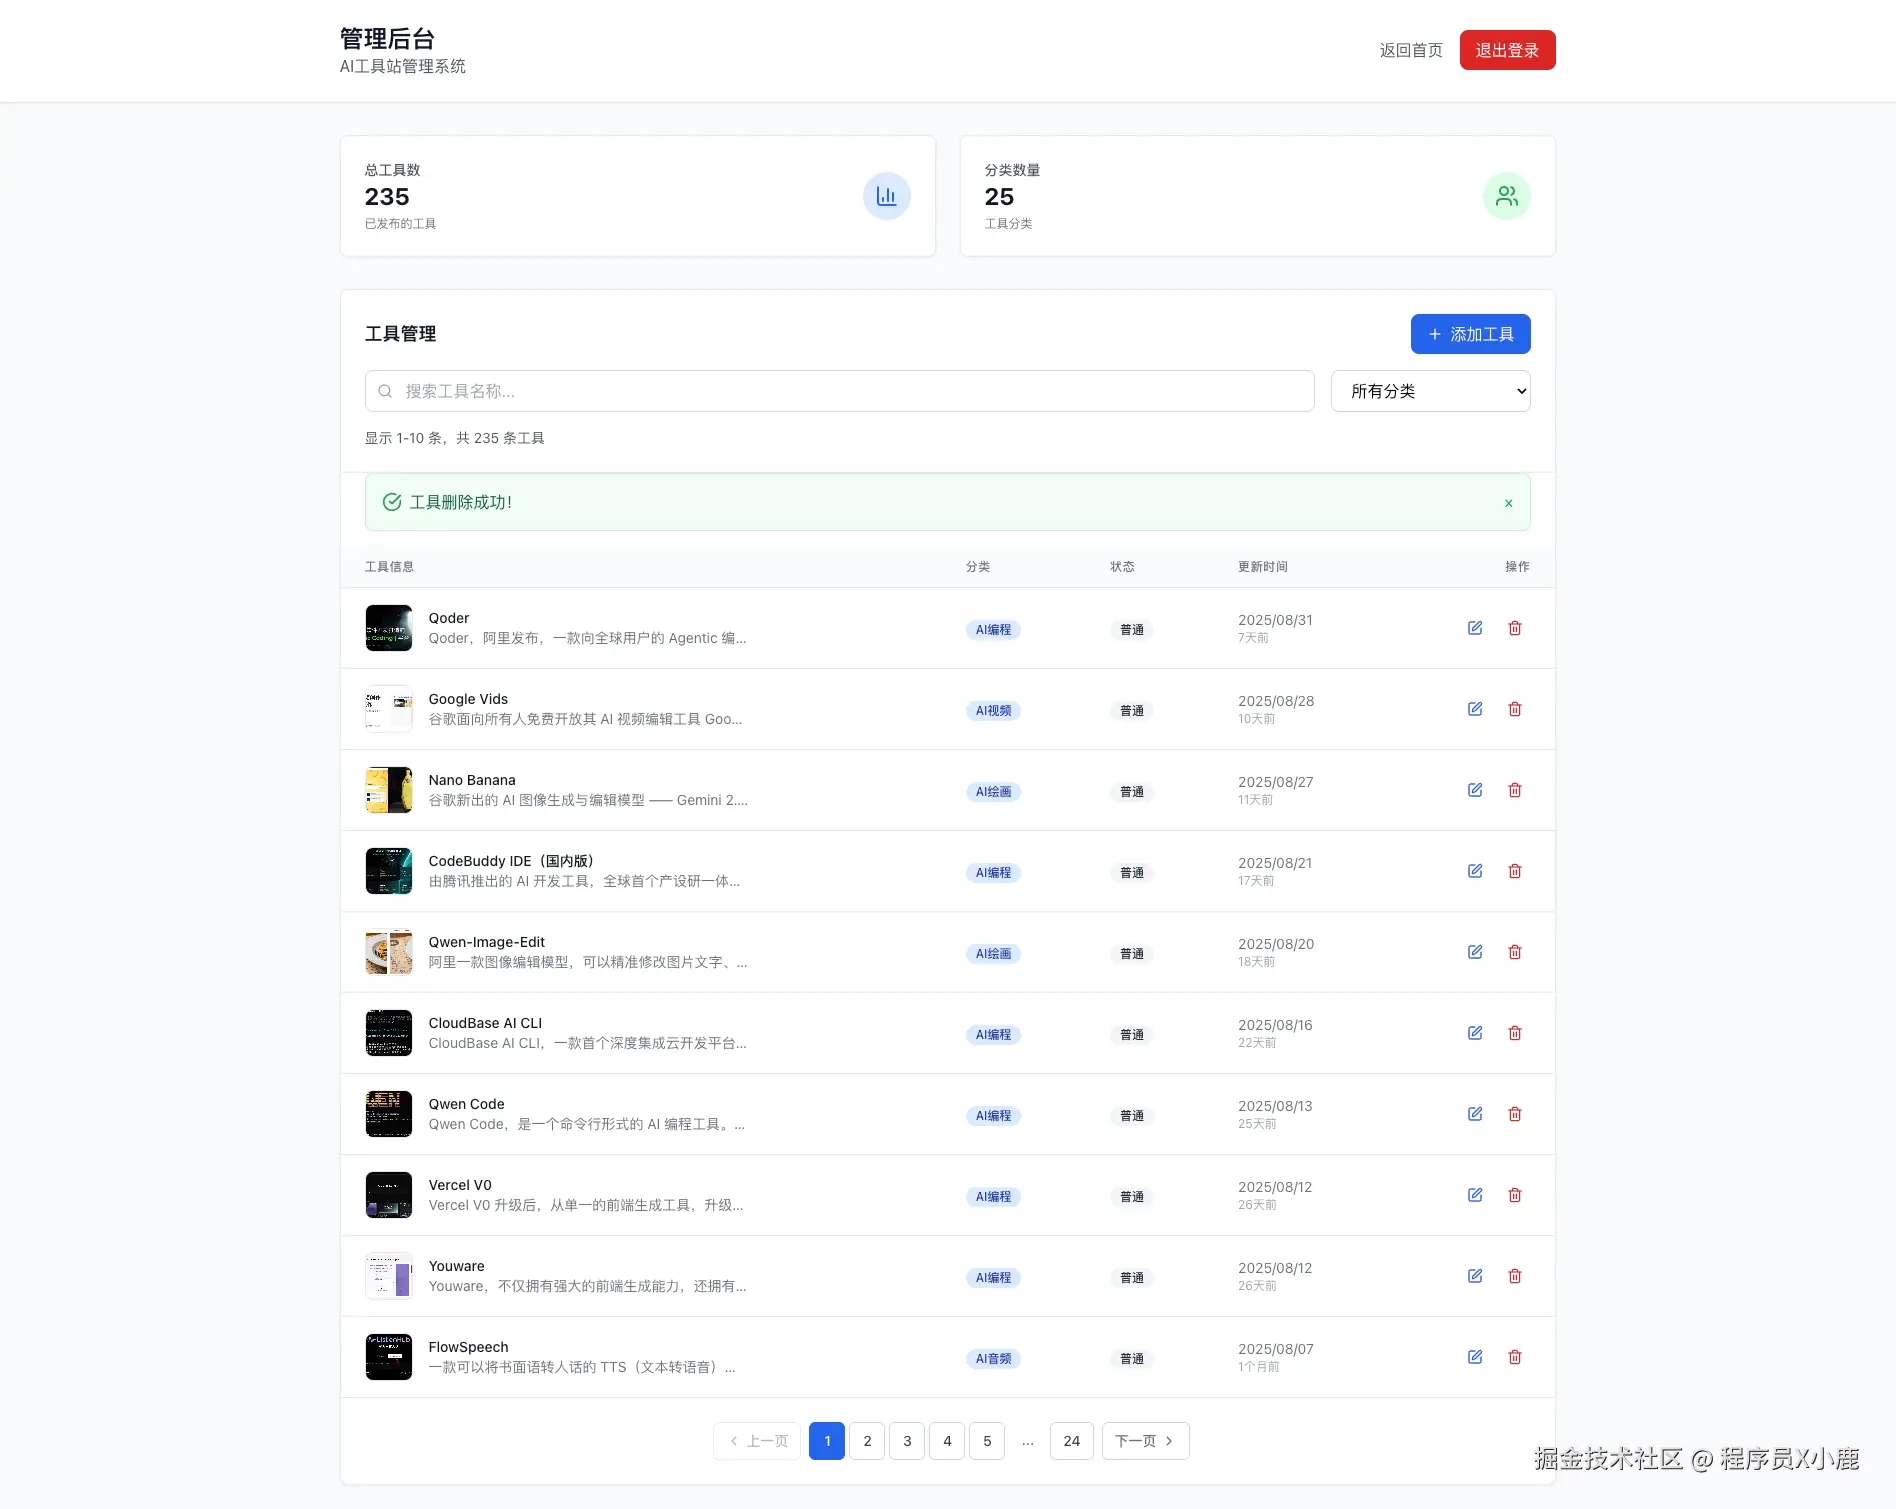
Task: Jump to page 4
Action: (x=947, y=1441)
